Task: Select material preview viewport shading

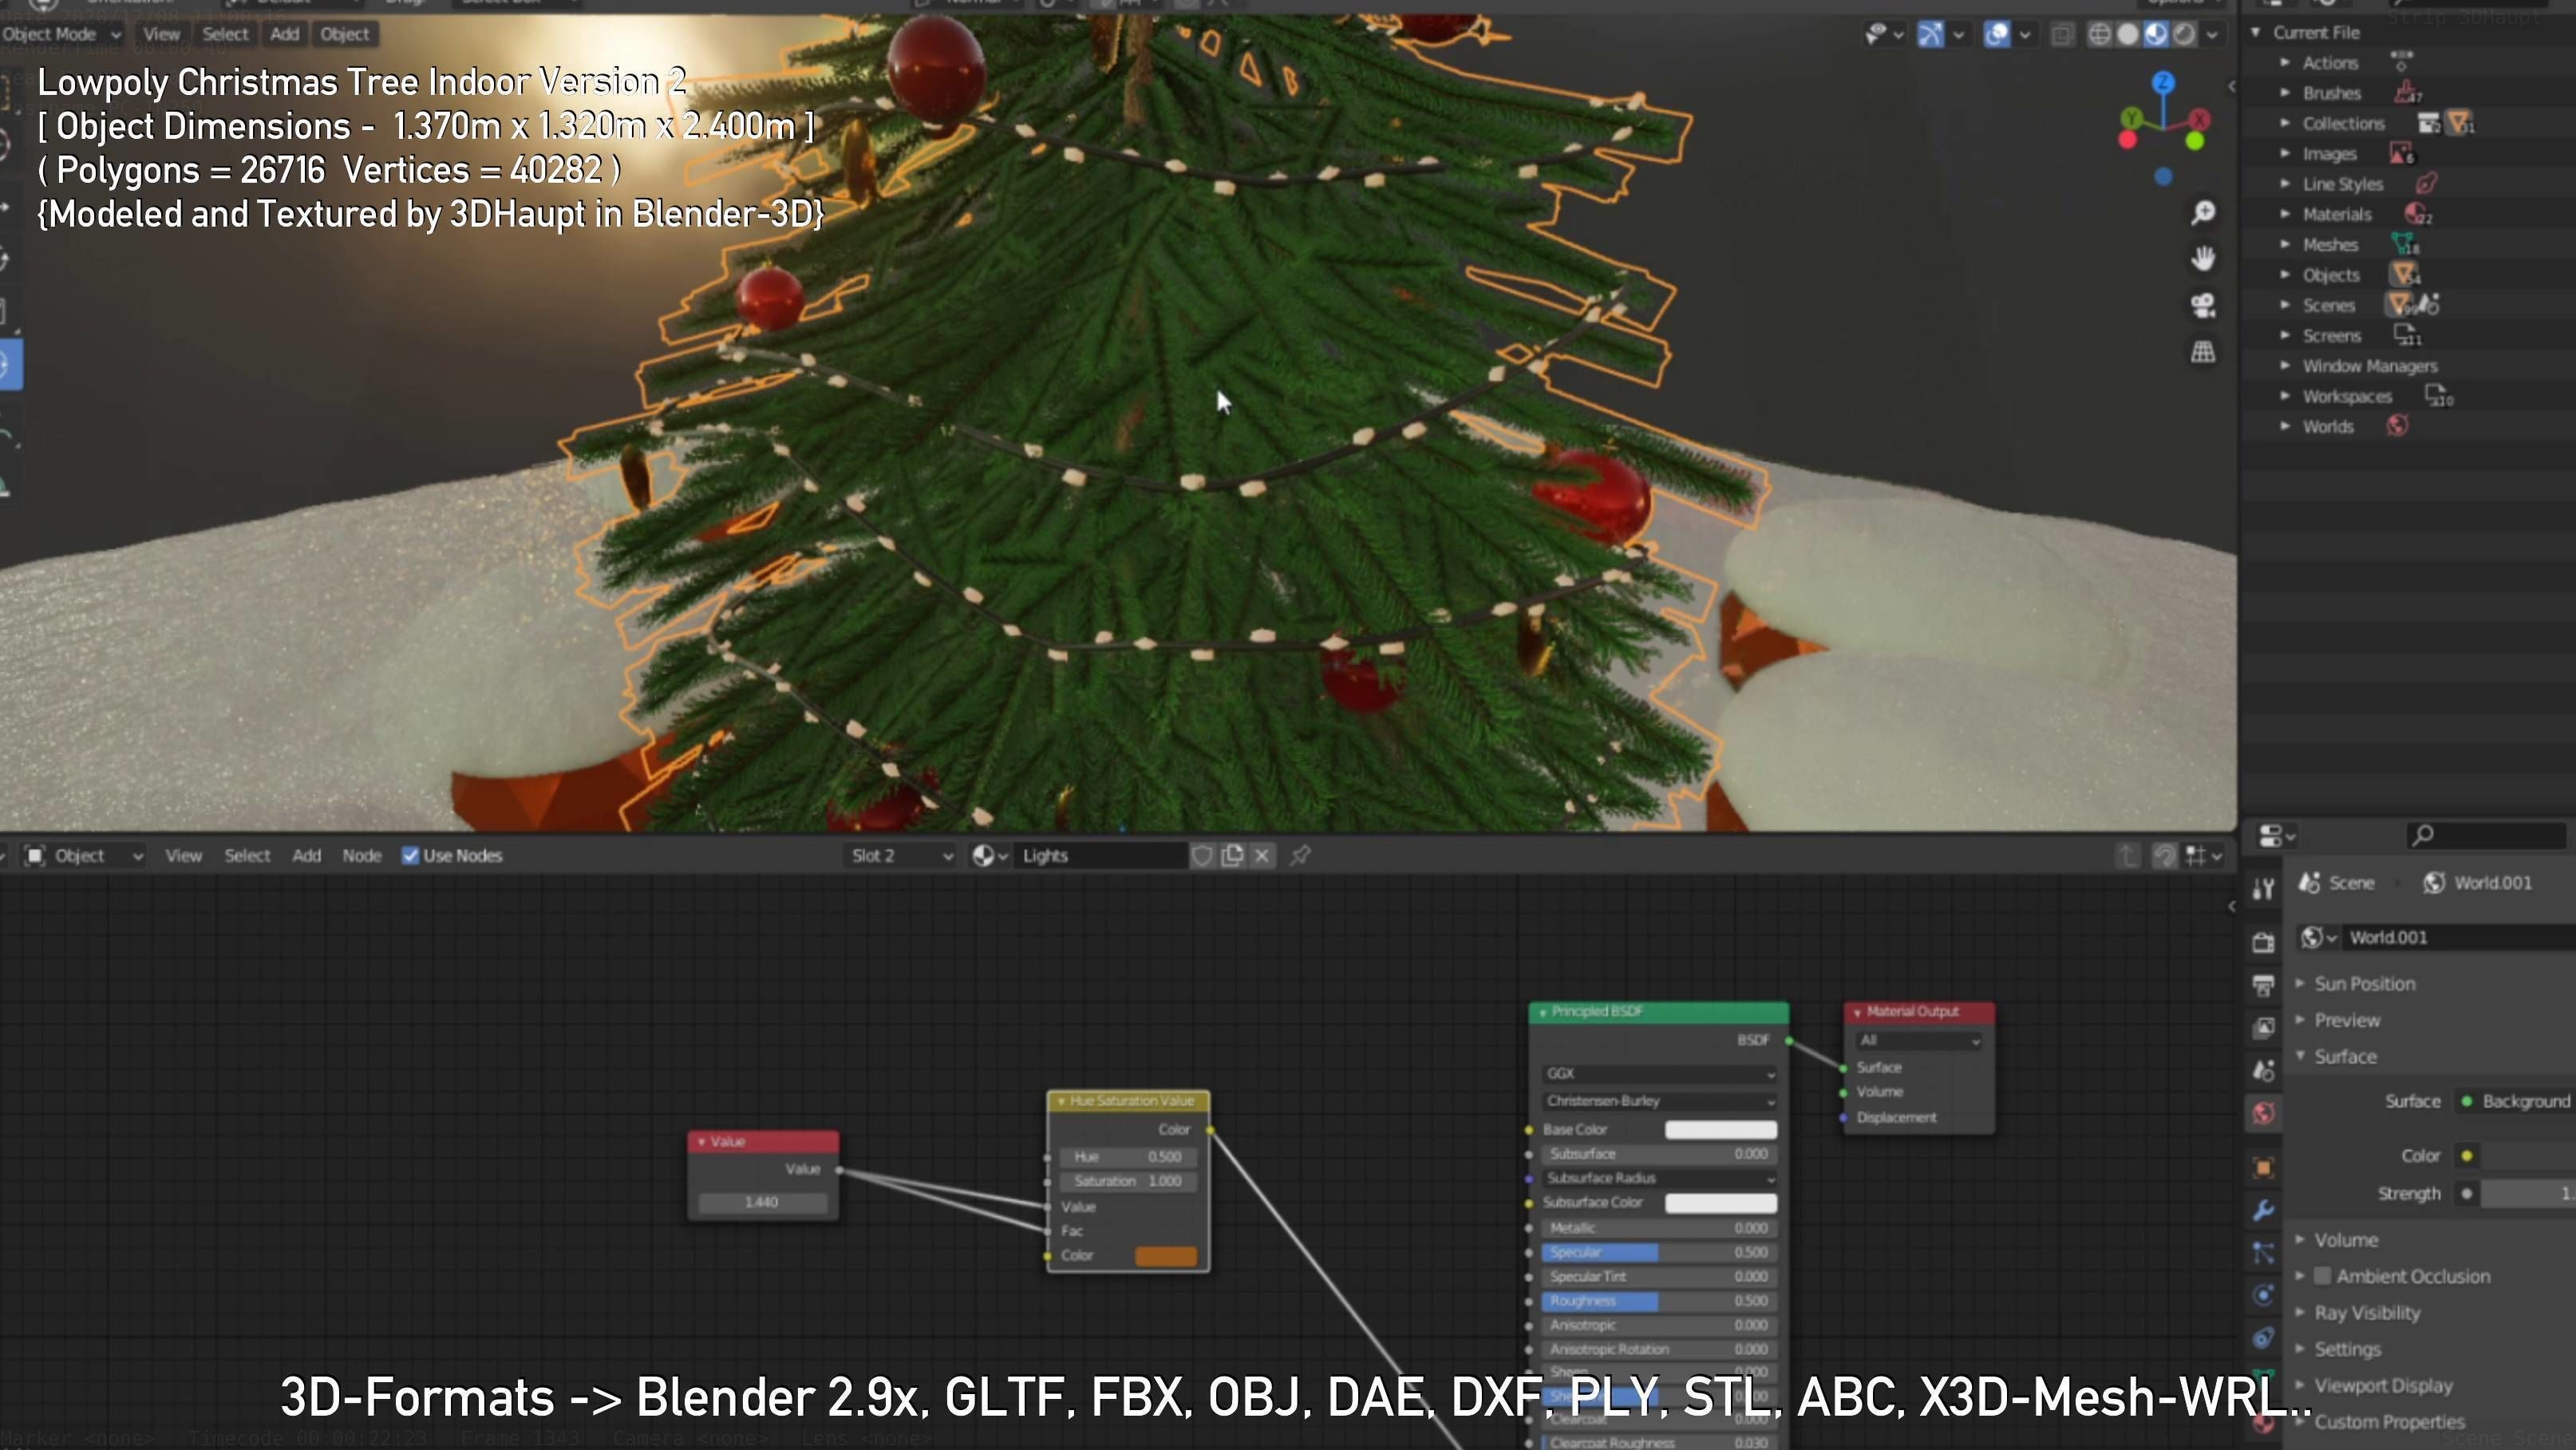Action: tap(2156, 35)
